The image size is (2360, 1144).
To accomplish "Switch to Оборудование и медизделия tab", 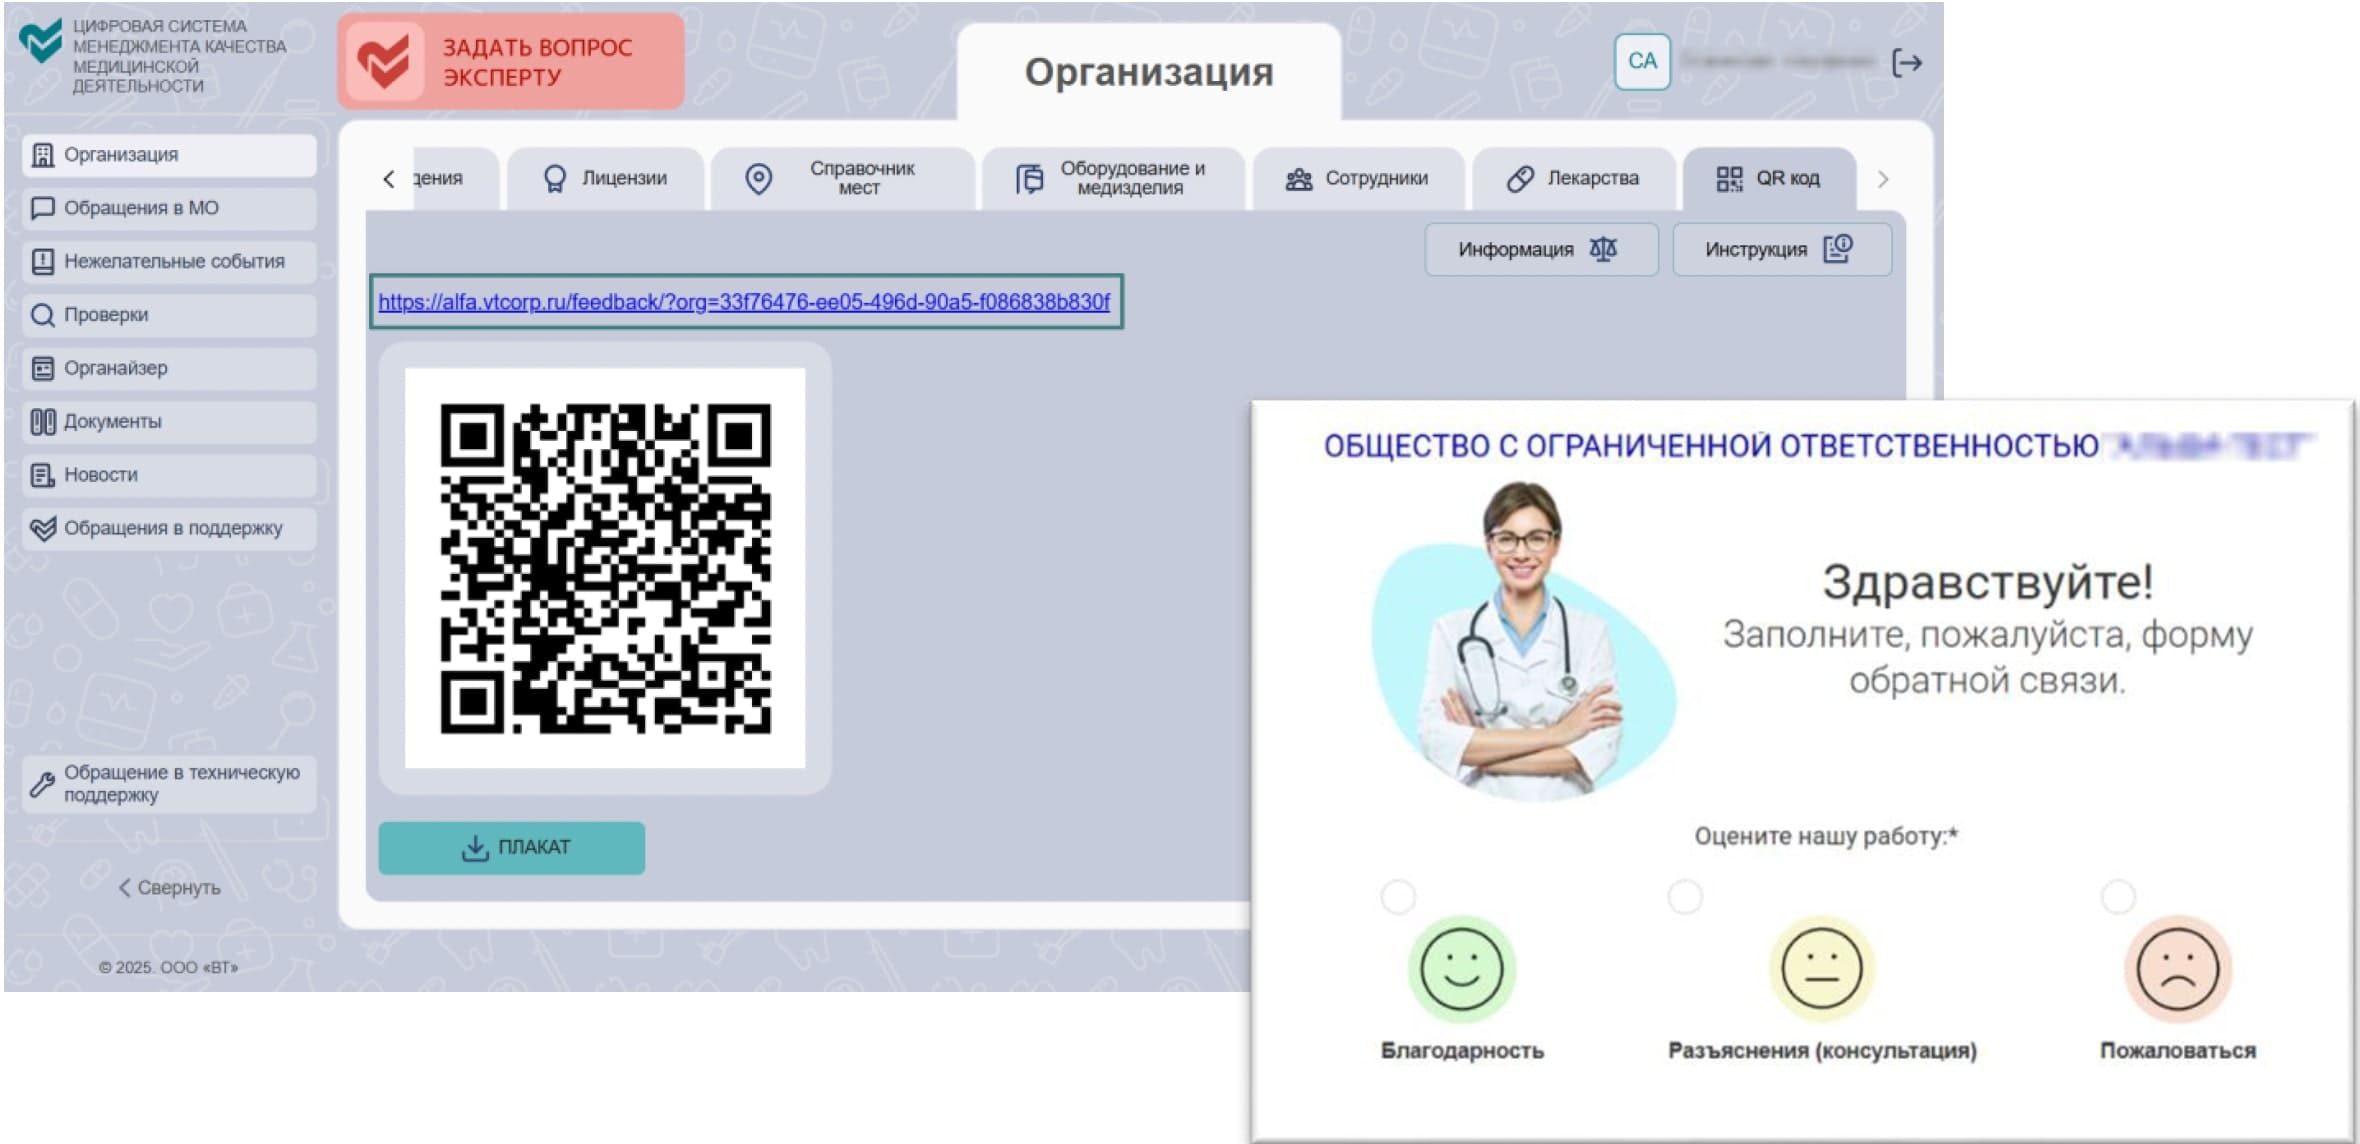I will tap(1113, 179).
